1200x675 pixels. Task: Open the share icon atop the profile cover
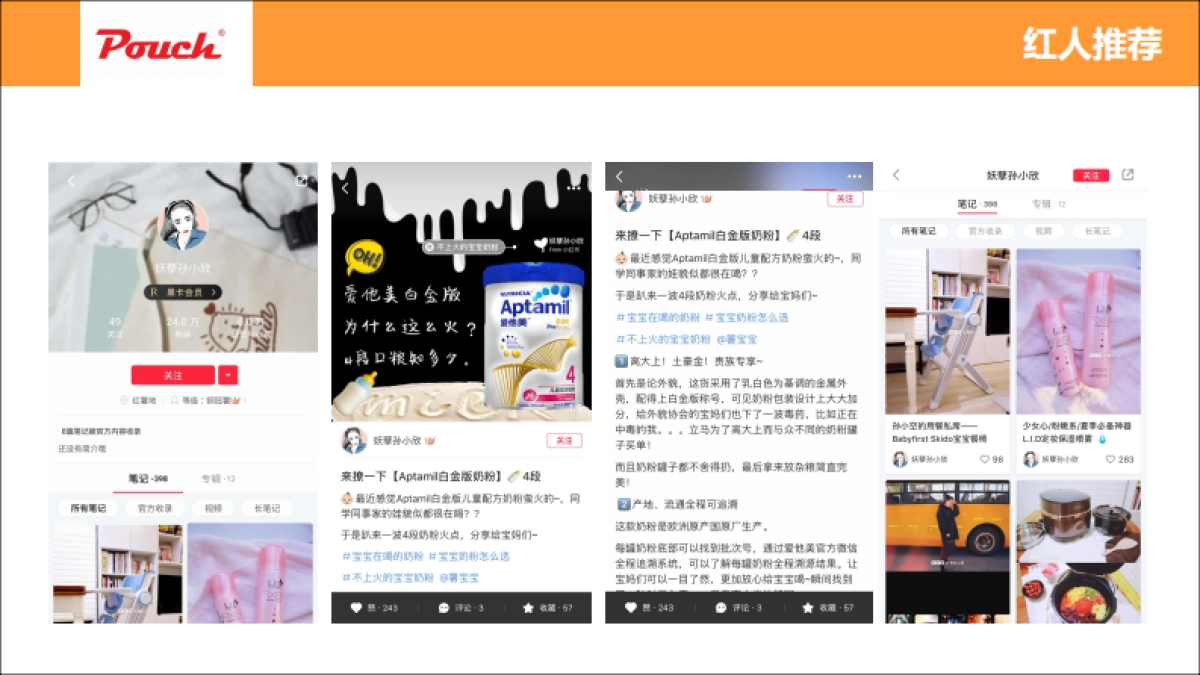(x=303, y=181)
